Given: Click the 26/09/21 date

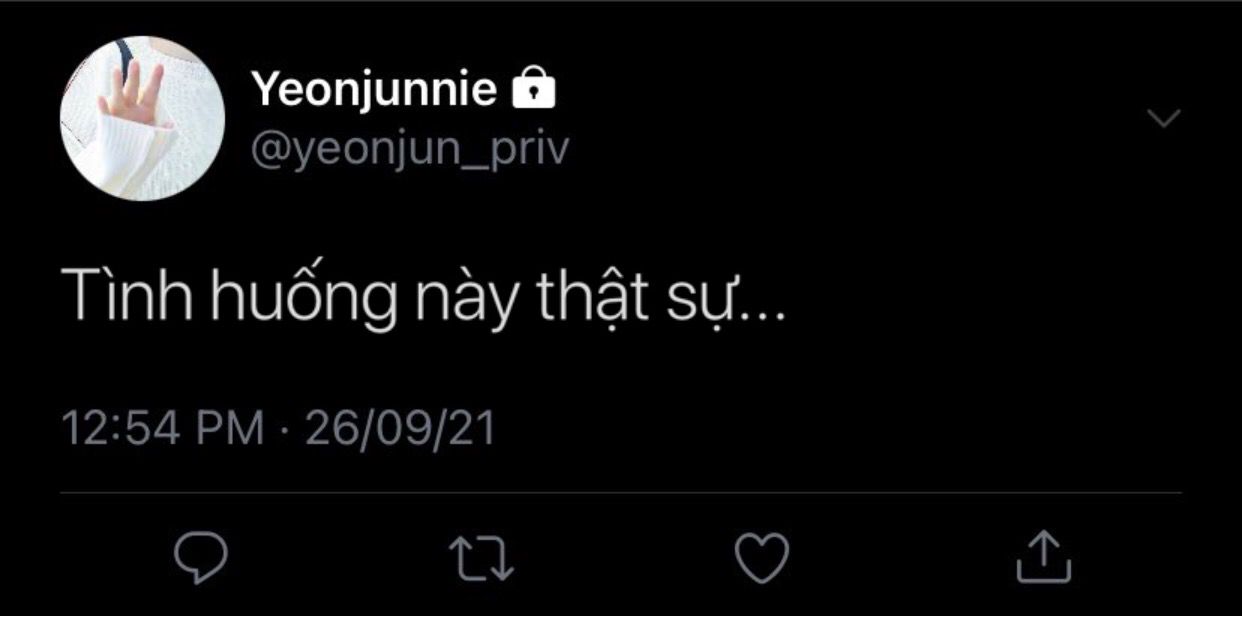Looking at the screenshot, I should point(400,428).
